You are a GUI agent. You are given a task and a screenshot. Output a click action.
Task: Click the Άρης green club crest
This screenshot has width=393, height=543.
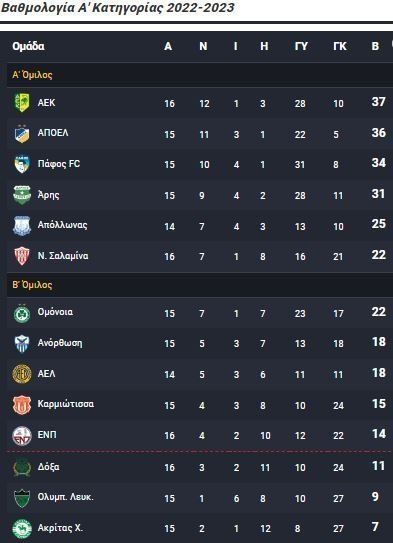point(22,195)
